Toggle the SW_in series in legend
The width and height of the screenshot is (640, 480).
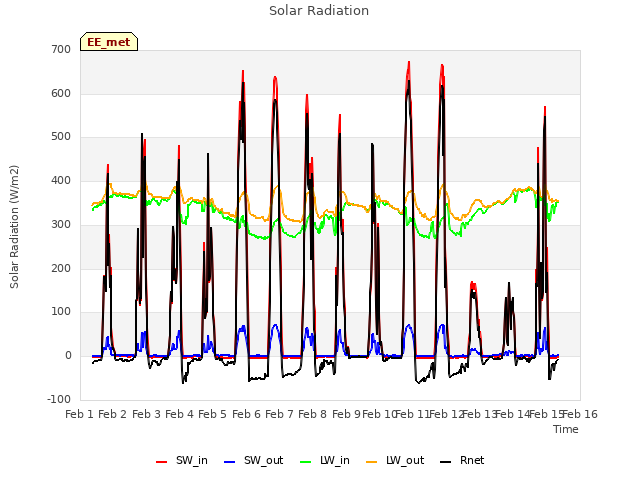182,461
